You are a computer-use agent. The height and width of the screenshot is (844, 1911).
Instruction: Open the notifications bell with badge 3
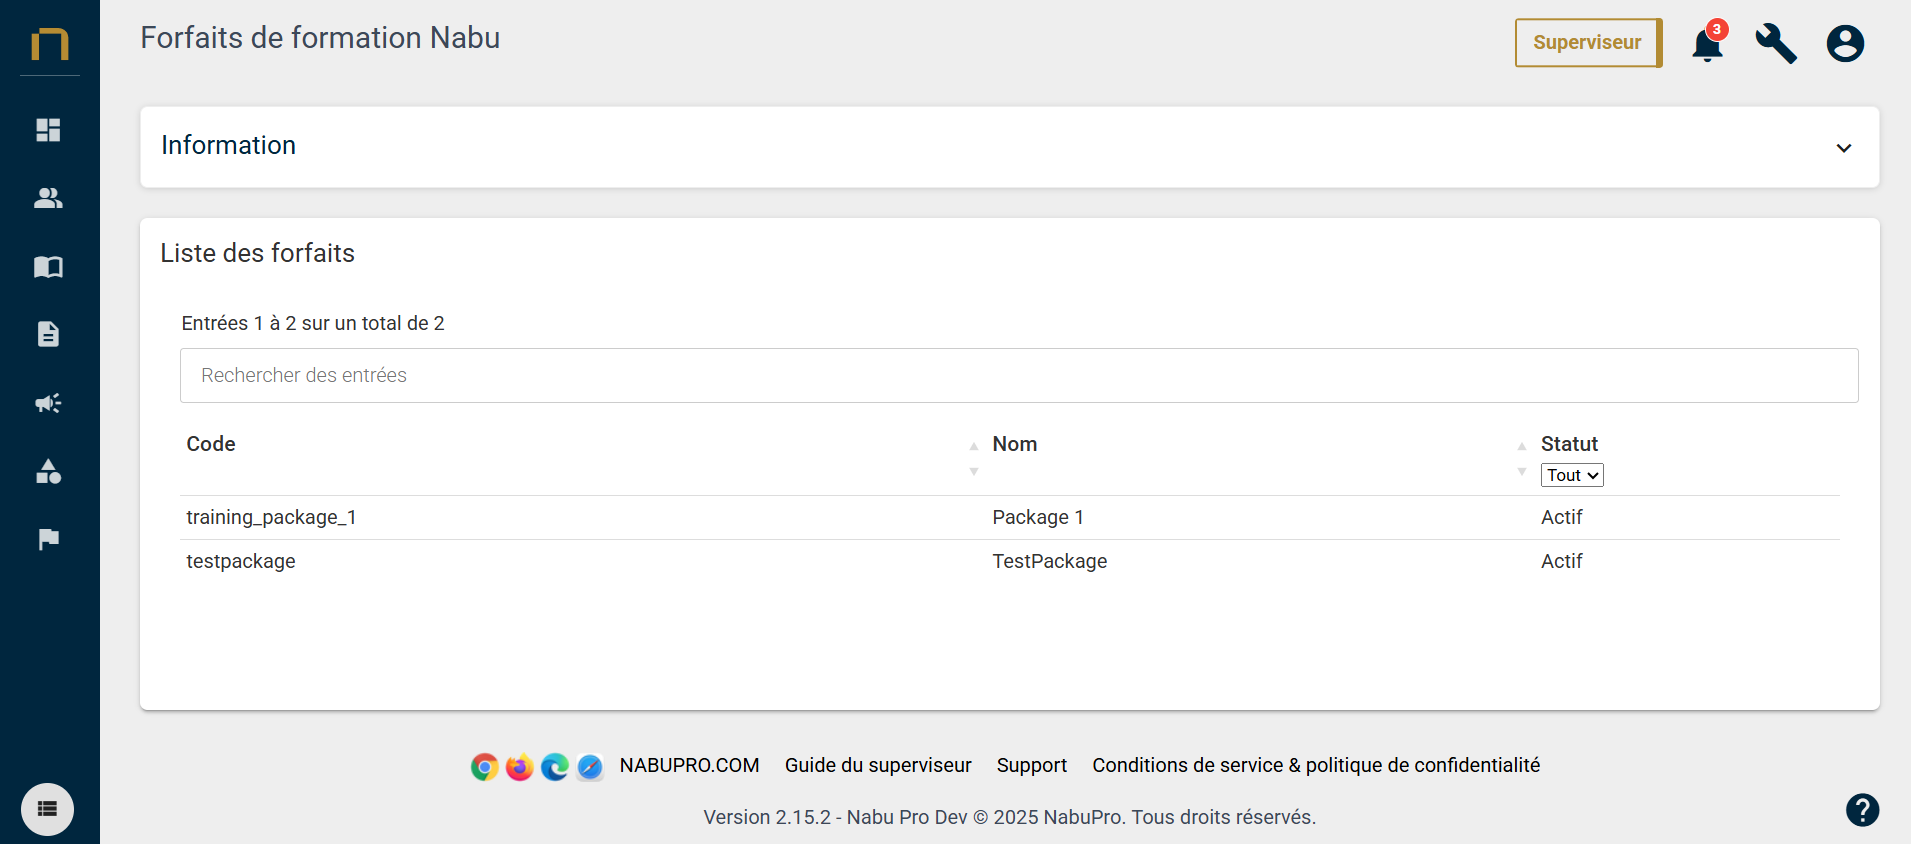click(1707, 43)
